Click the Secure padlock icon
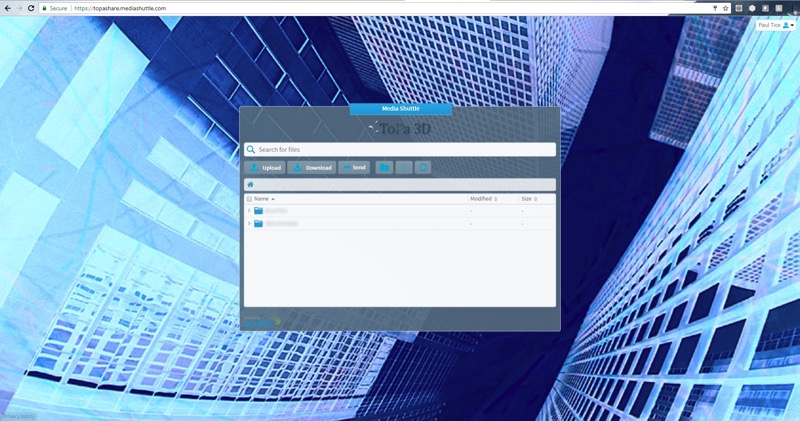 (44, 8)
